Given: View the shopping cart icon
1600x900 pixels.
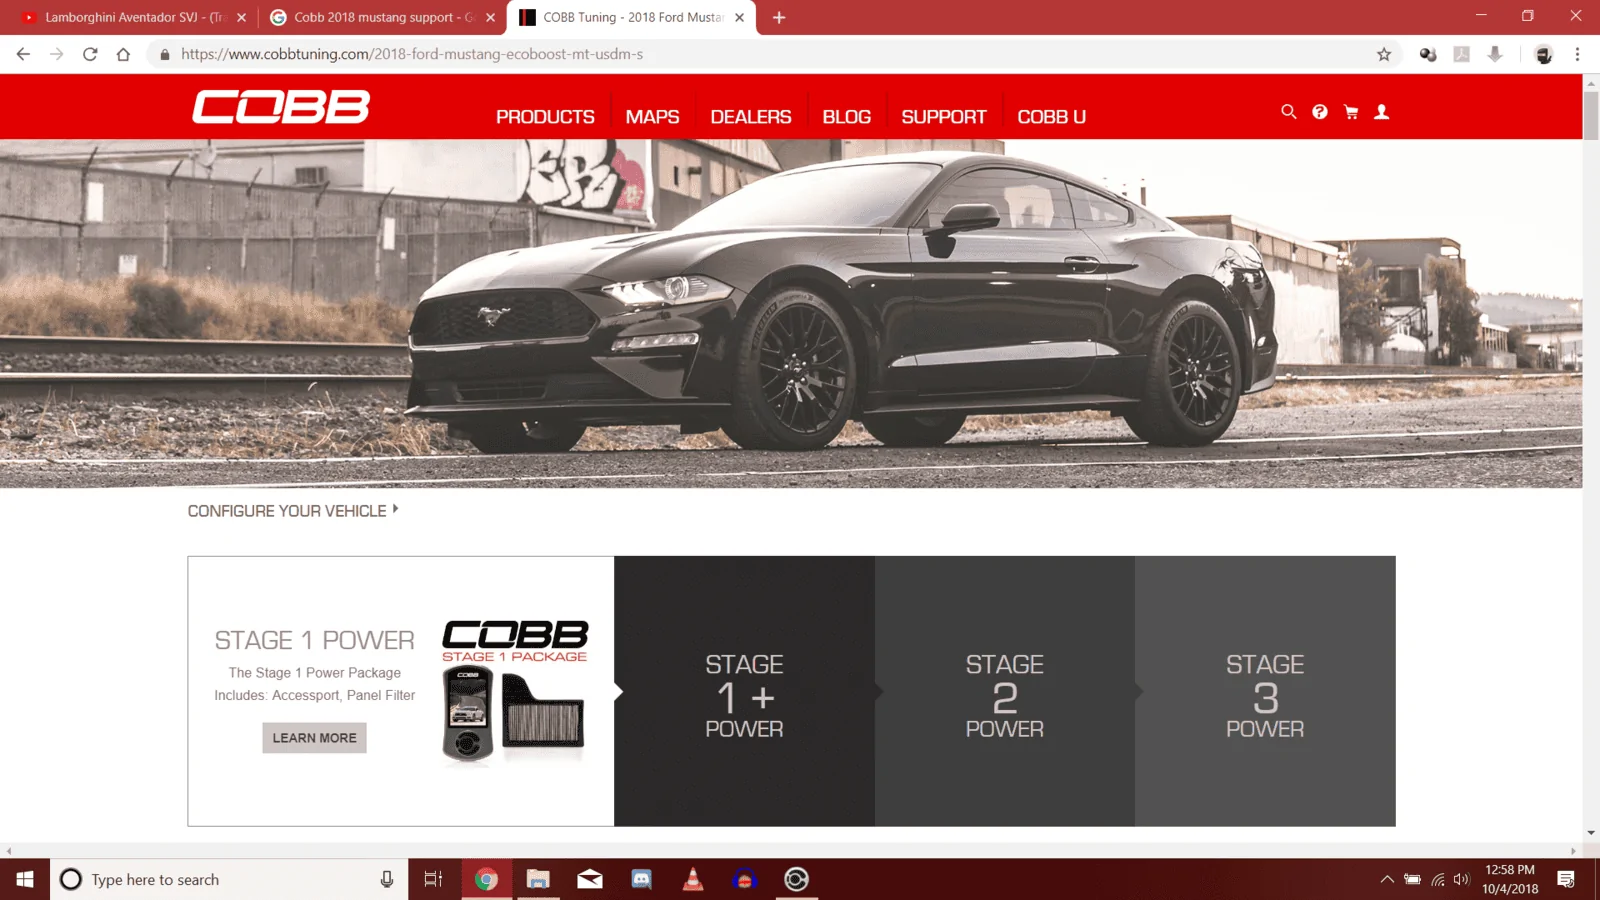Looking at the screenshot, I should (x=1351, y=112).
